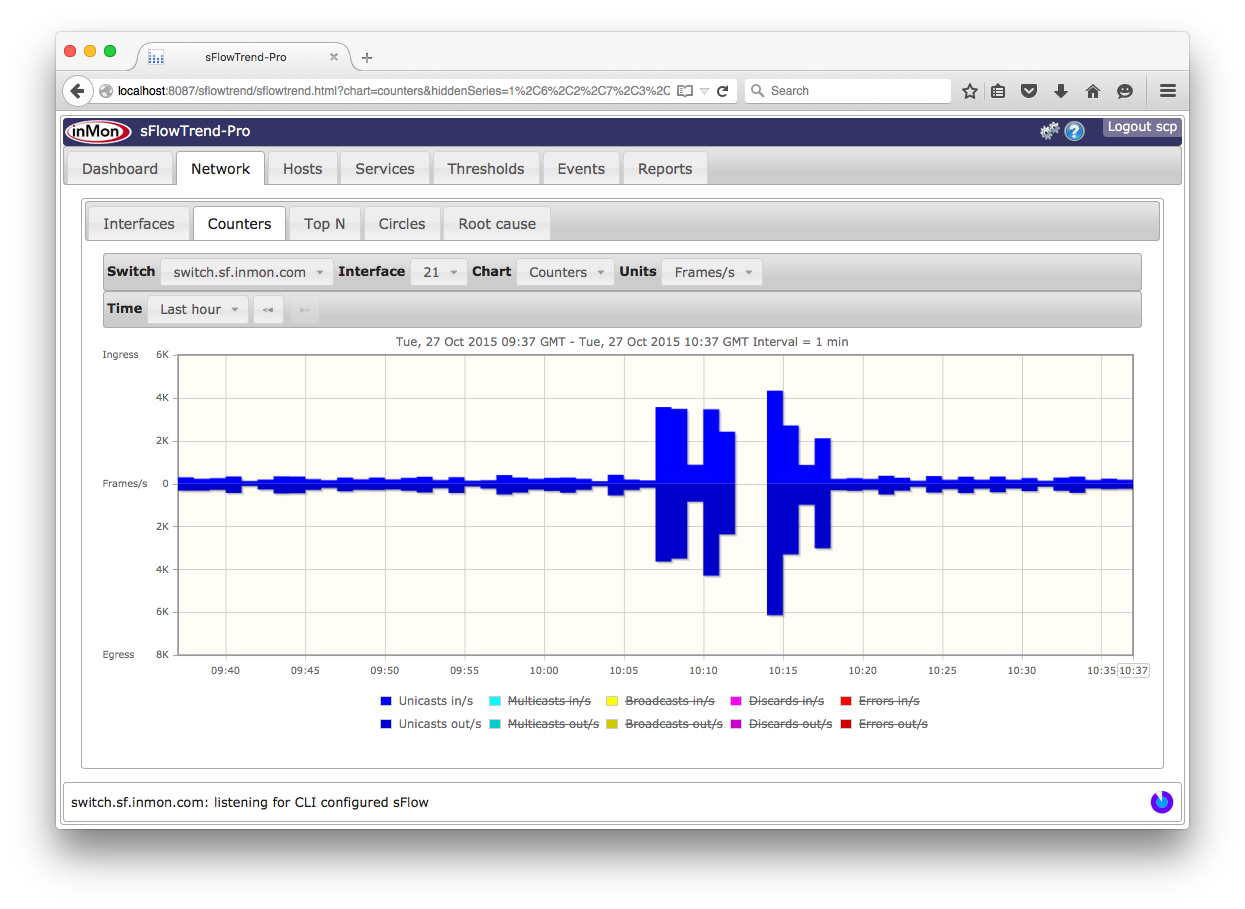Show Multicasts out/s series in legend
The width and height of the screenshot is (1245, 909).
click(x=553, y=724)
